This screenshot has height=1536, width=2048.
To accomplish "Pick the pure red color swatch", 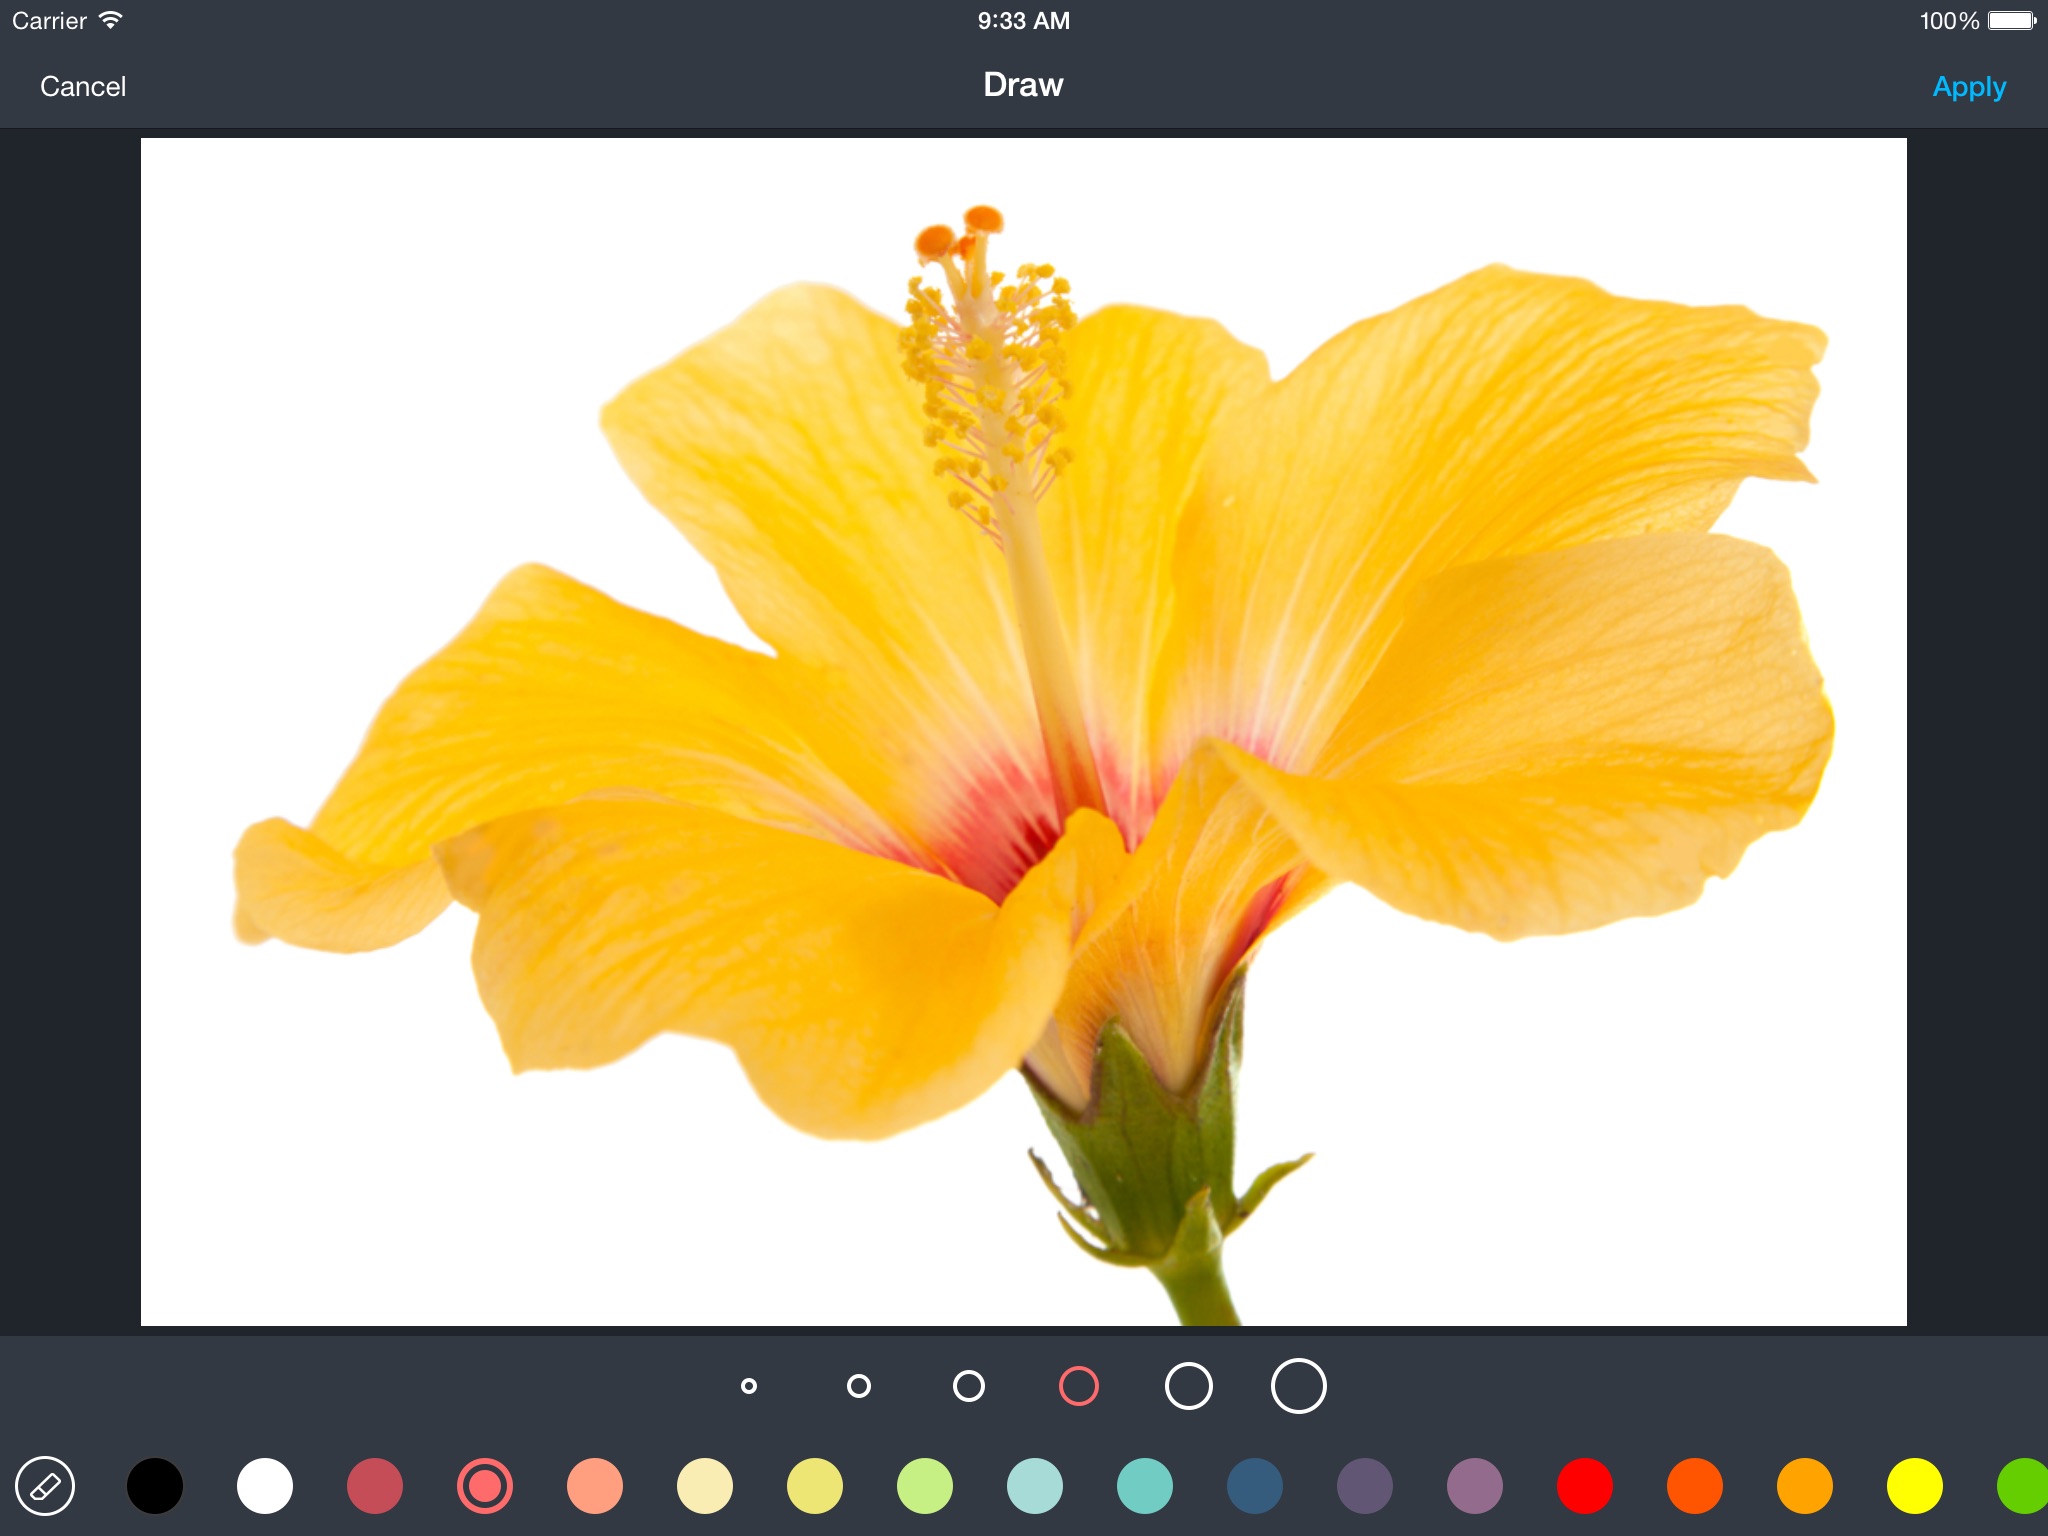I will [x=1585, y=1486].
